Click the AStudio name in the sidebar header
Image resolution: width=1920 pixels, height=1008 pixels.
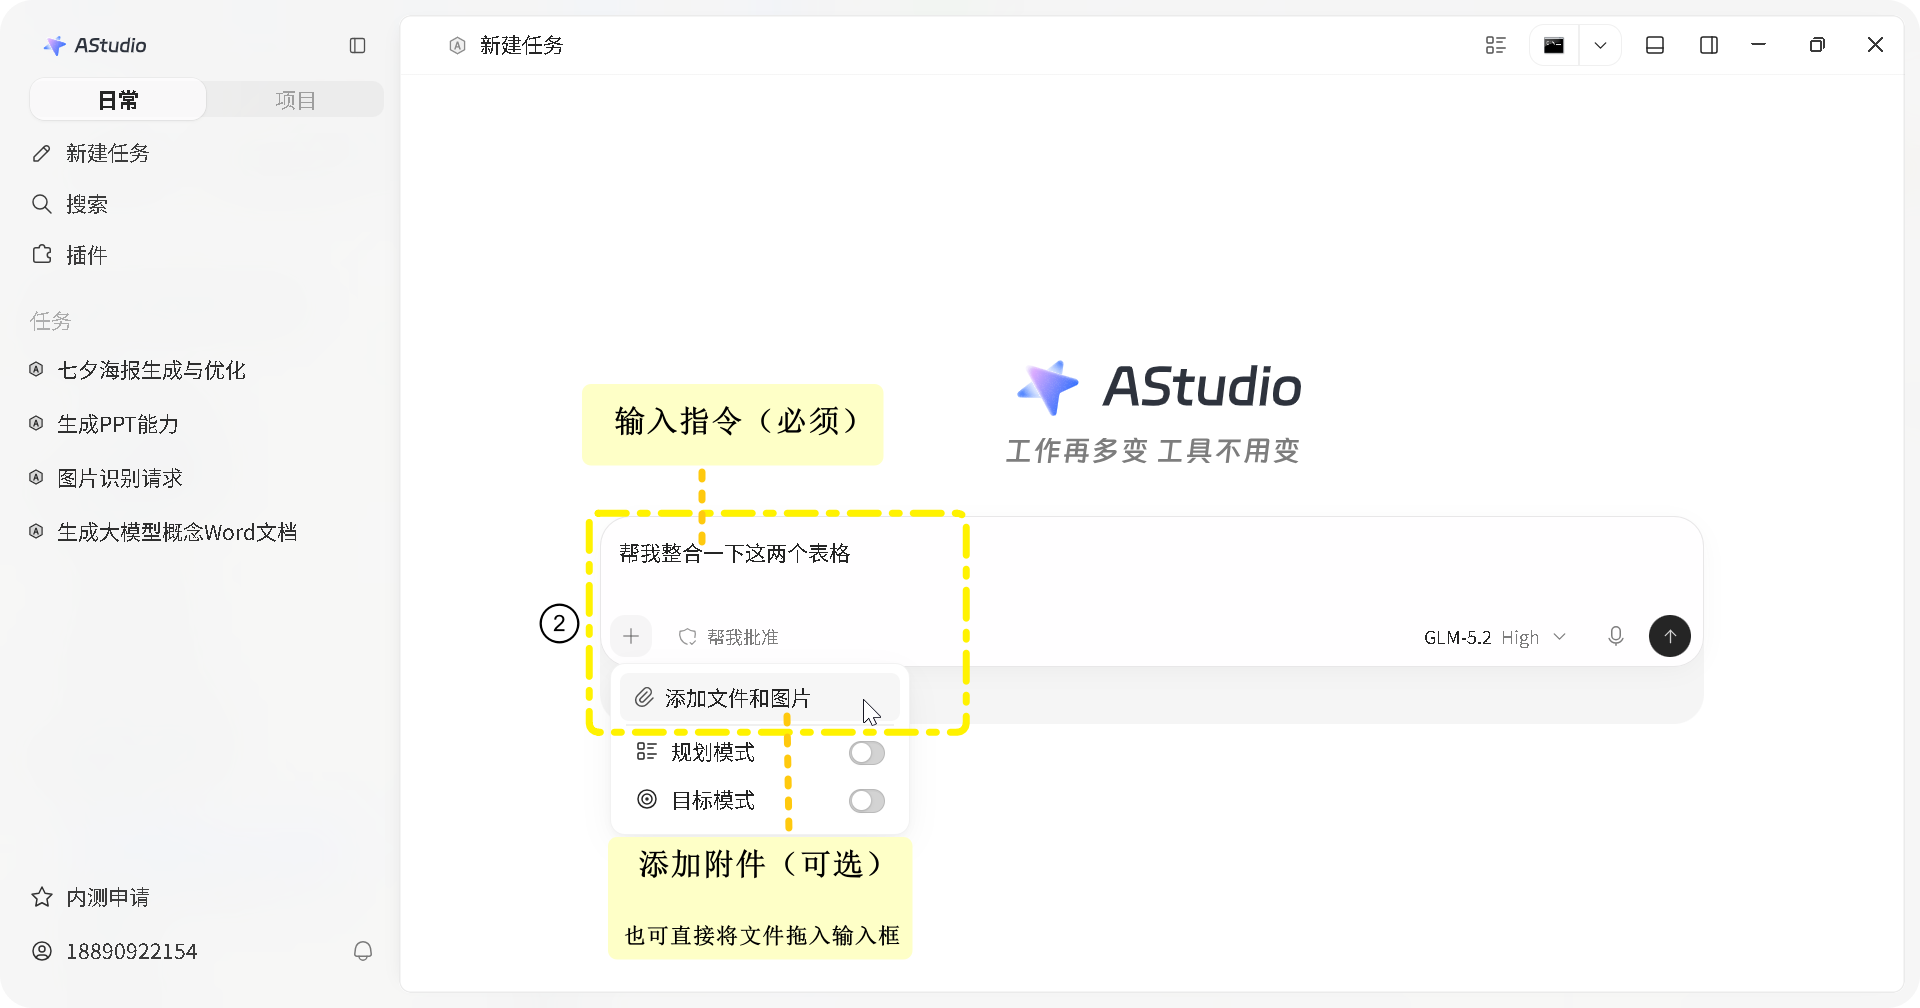pos(110,45)
